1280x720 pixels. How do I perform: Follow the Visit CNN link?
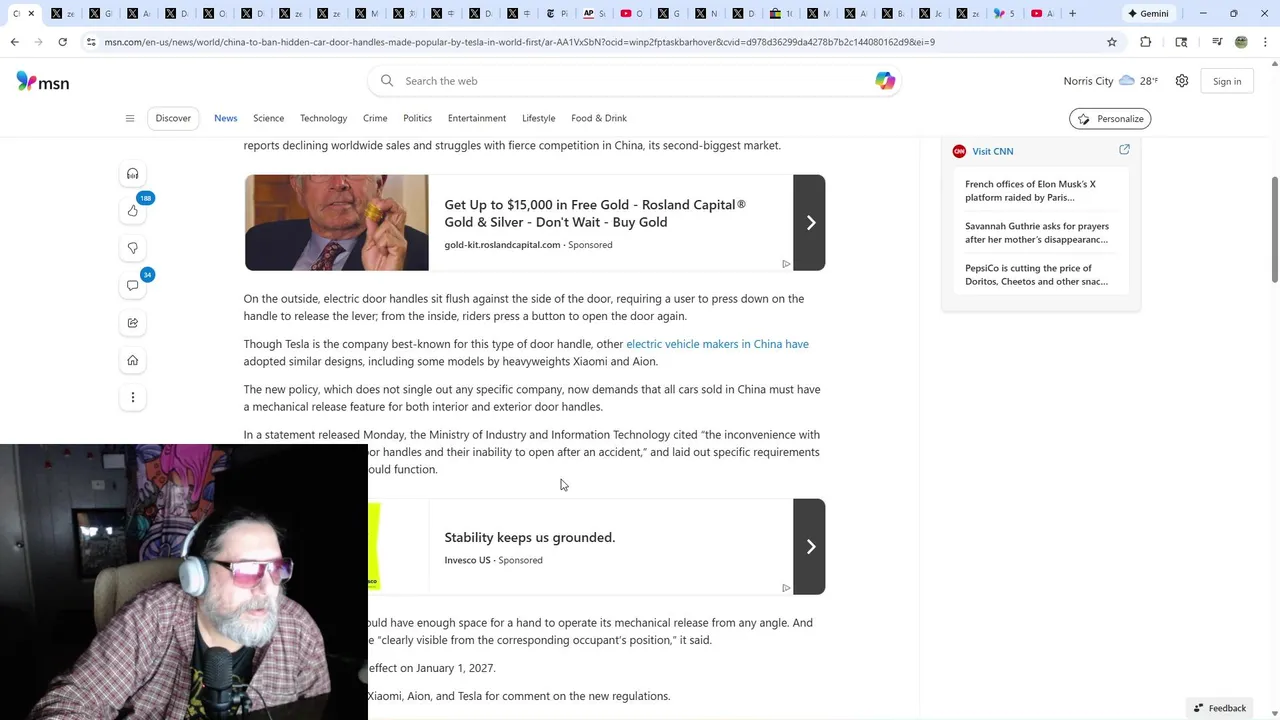[x=993, y=151]
